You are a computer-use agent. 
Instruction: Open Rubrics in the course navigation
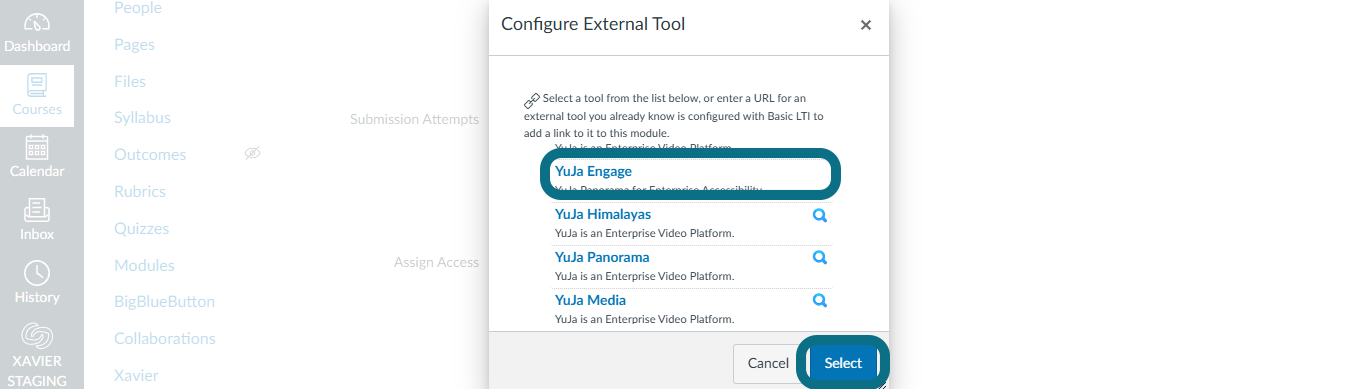(139, 191)
